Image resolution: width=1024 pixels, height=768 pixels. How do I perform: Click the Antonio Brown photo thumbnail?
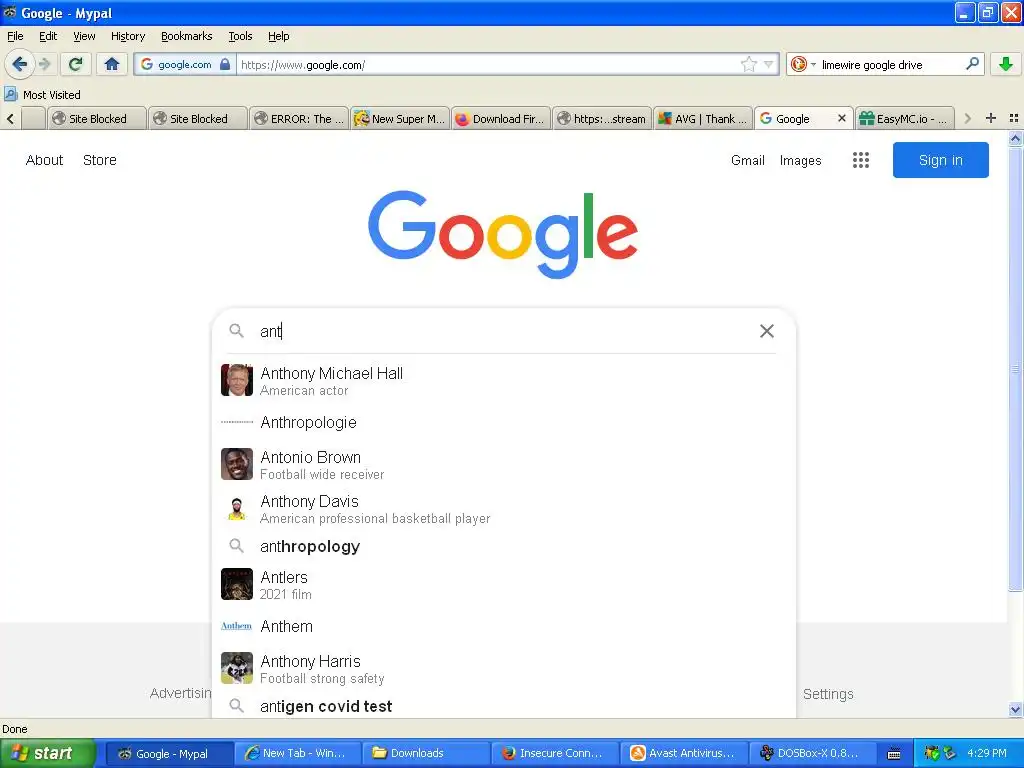point(236,464)
